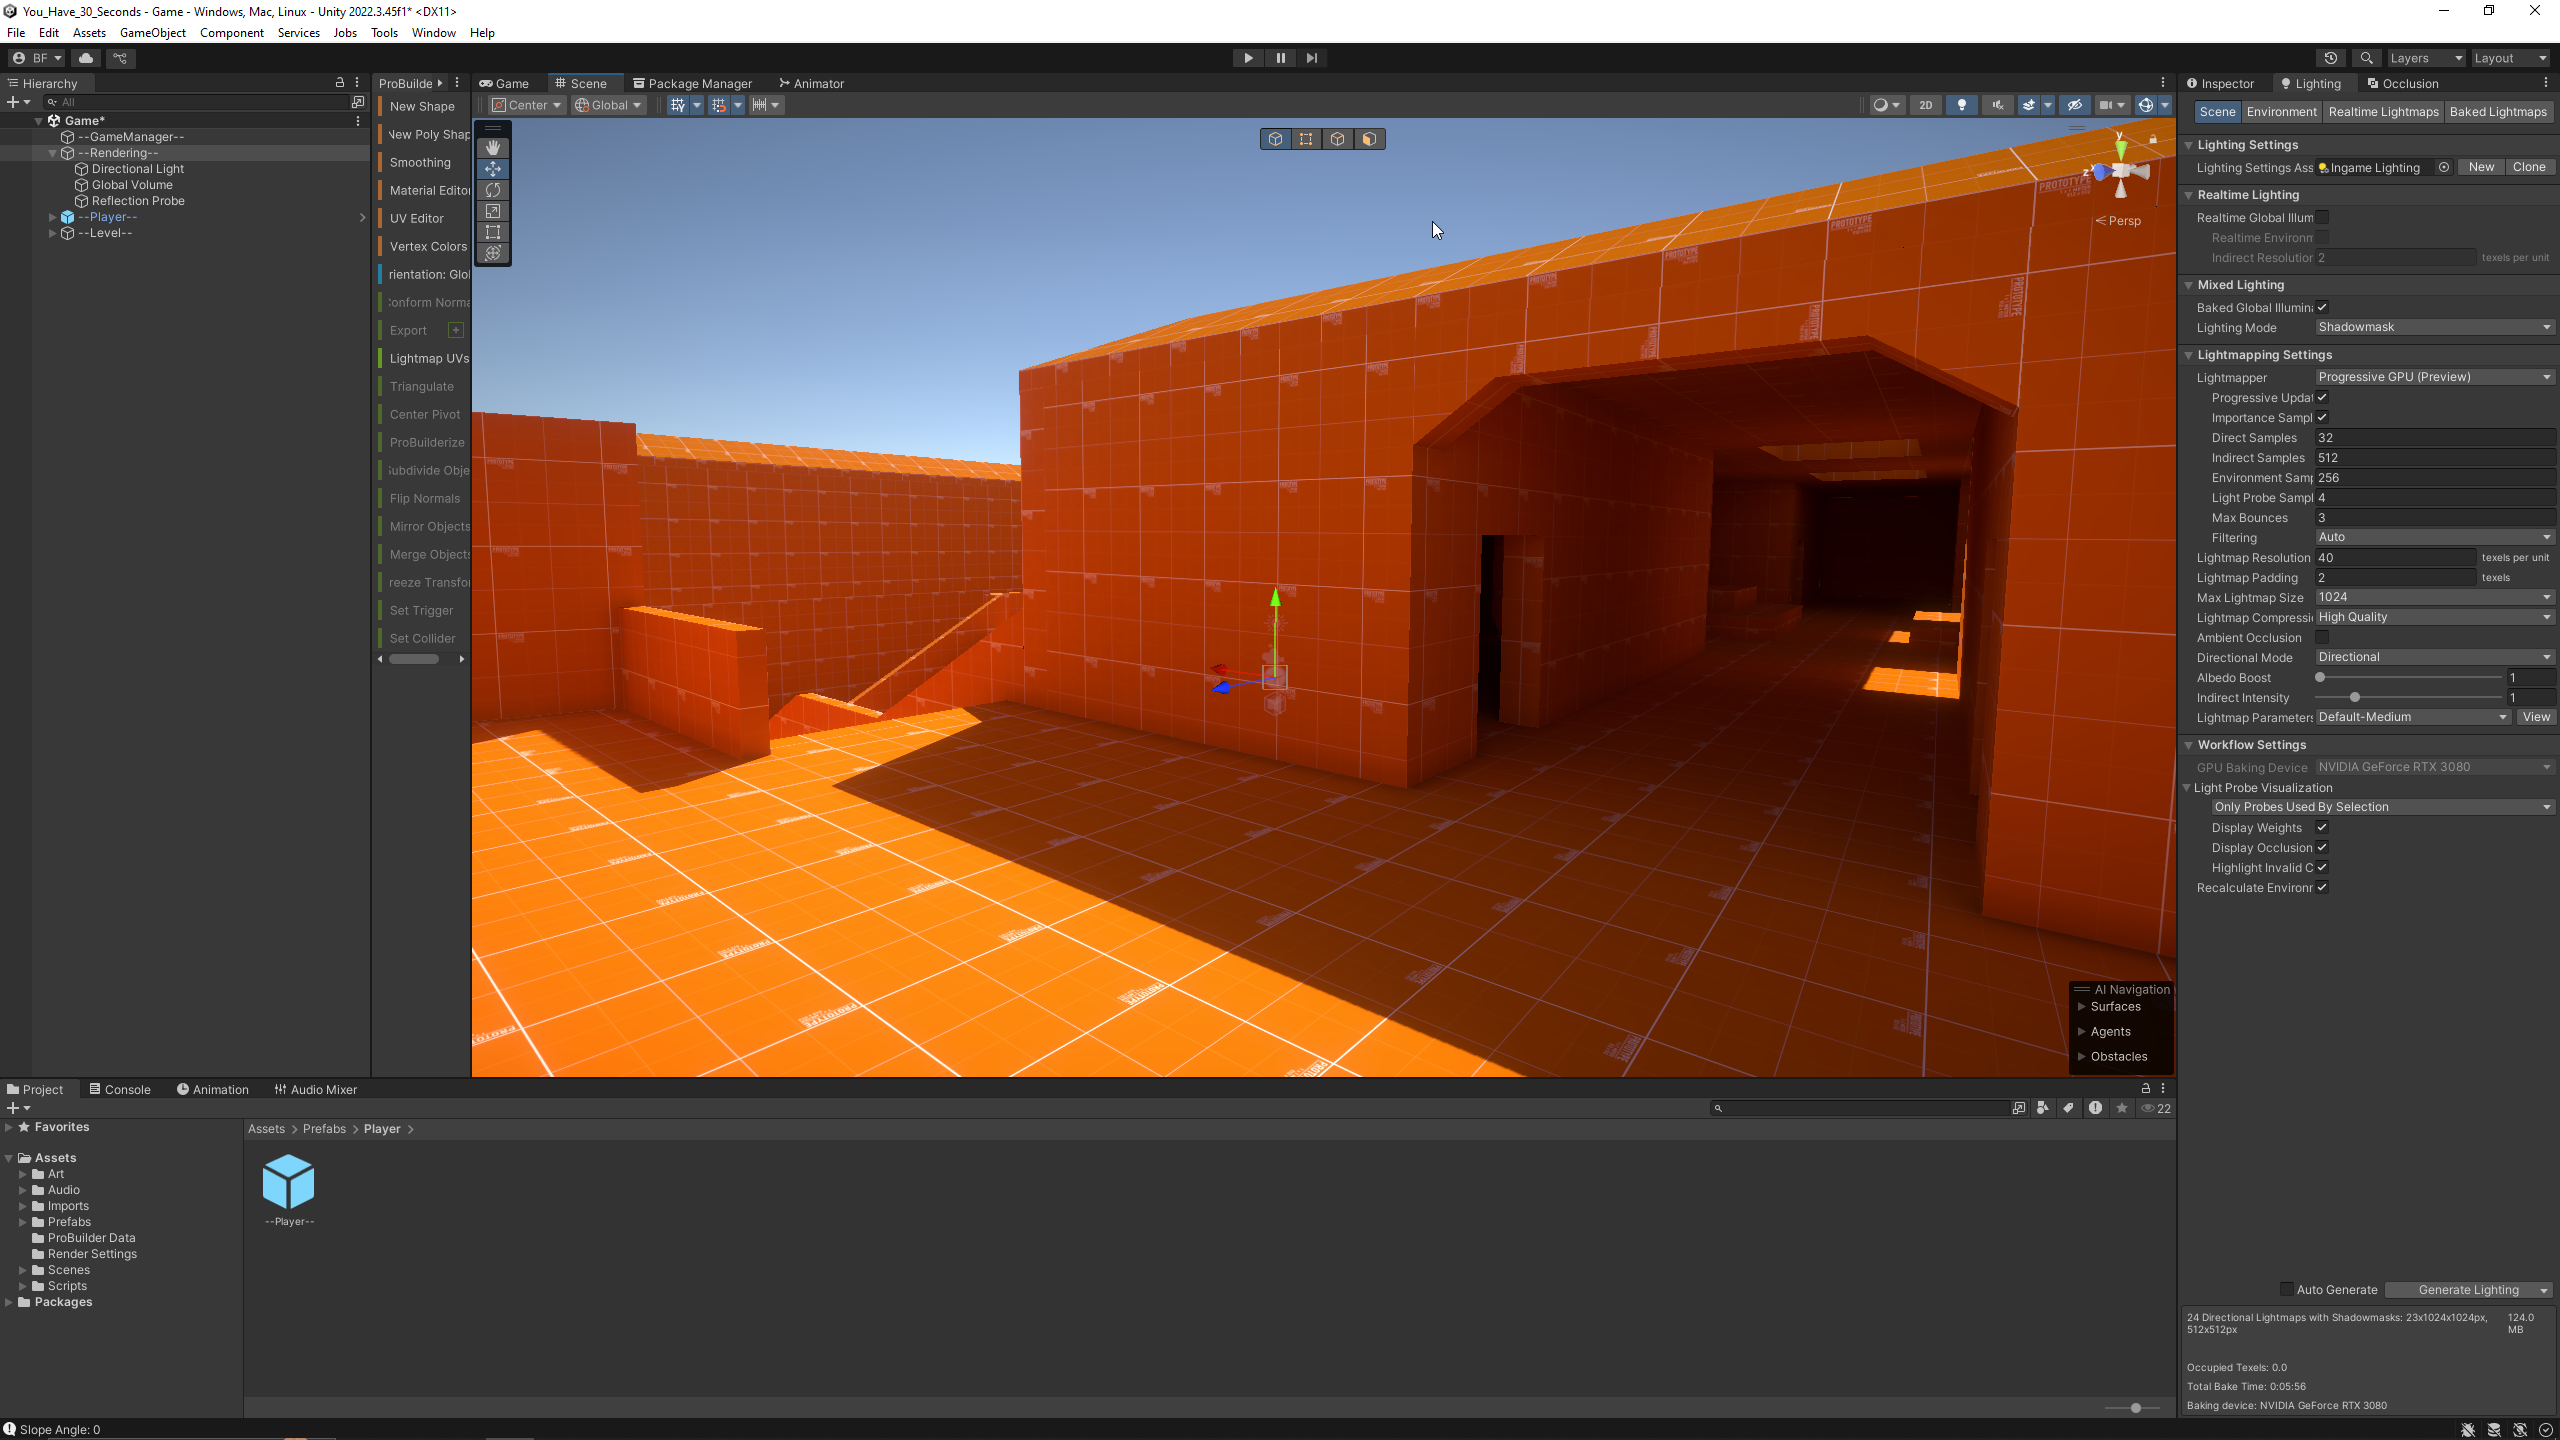Click New lighting settings button

(x=2481, y=167)
